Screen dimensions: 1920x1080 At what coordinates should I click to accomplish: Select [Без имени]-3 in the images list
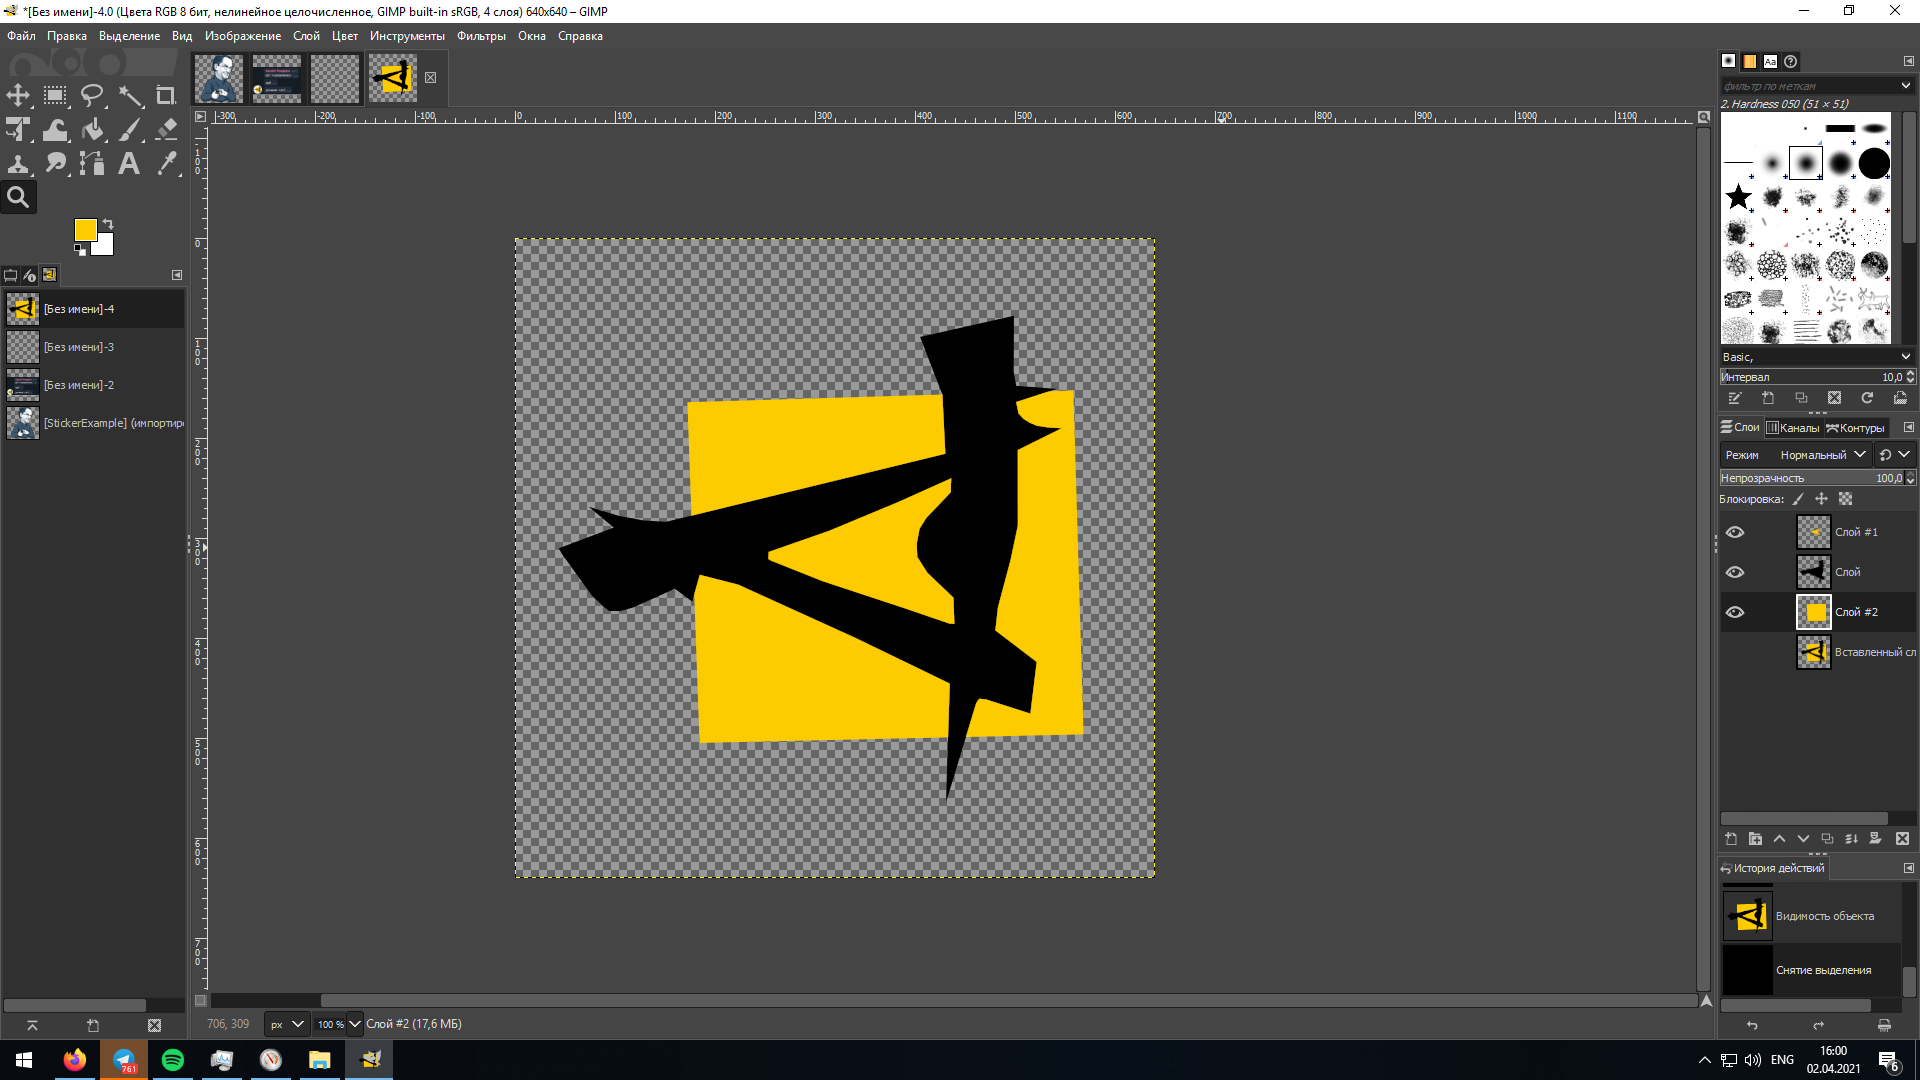click(94, 347)
